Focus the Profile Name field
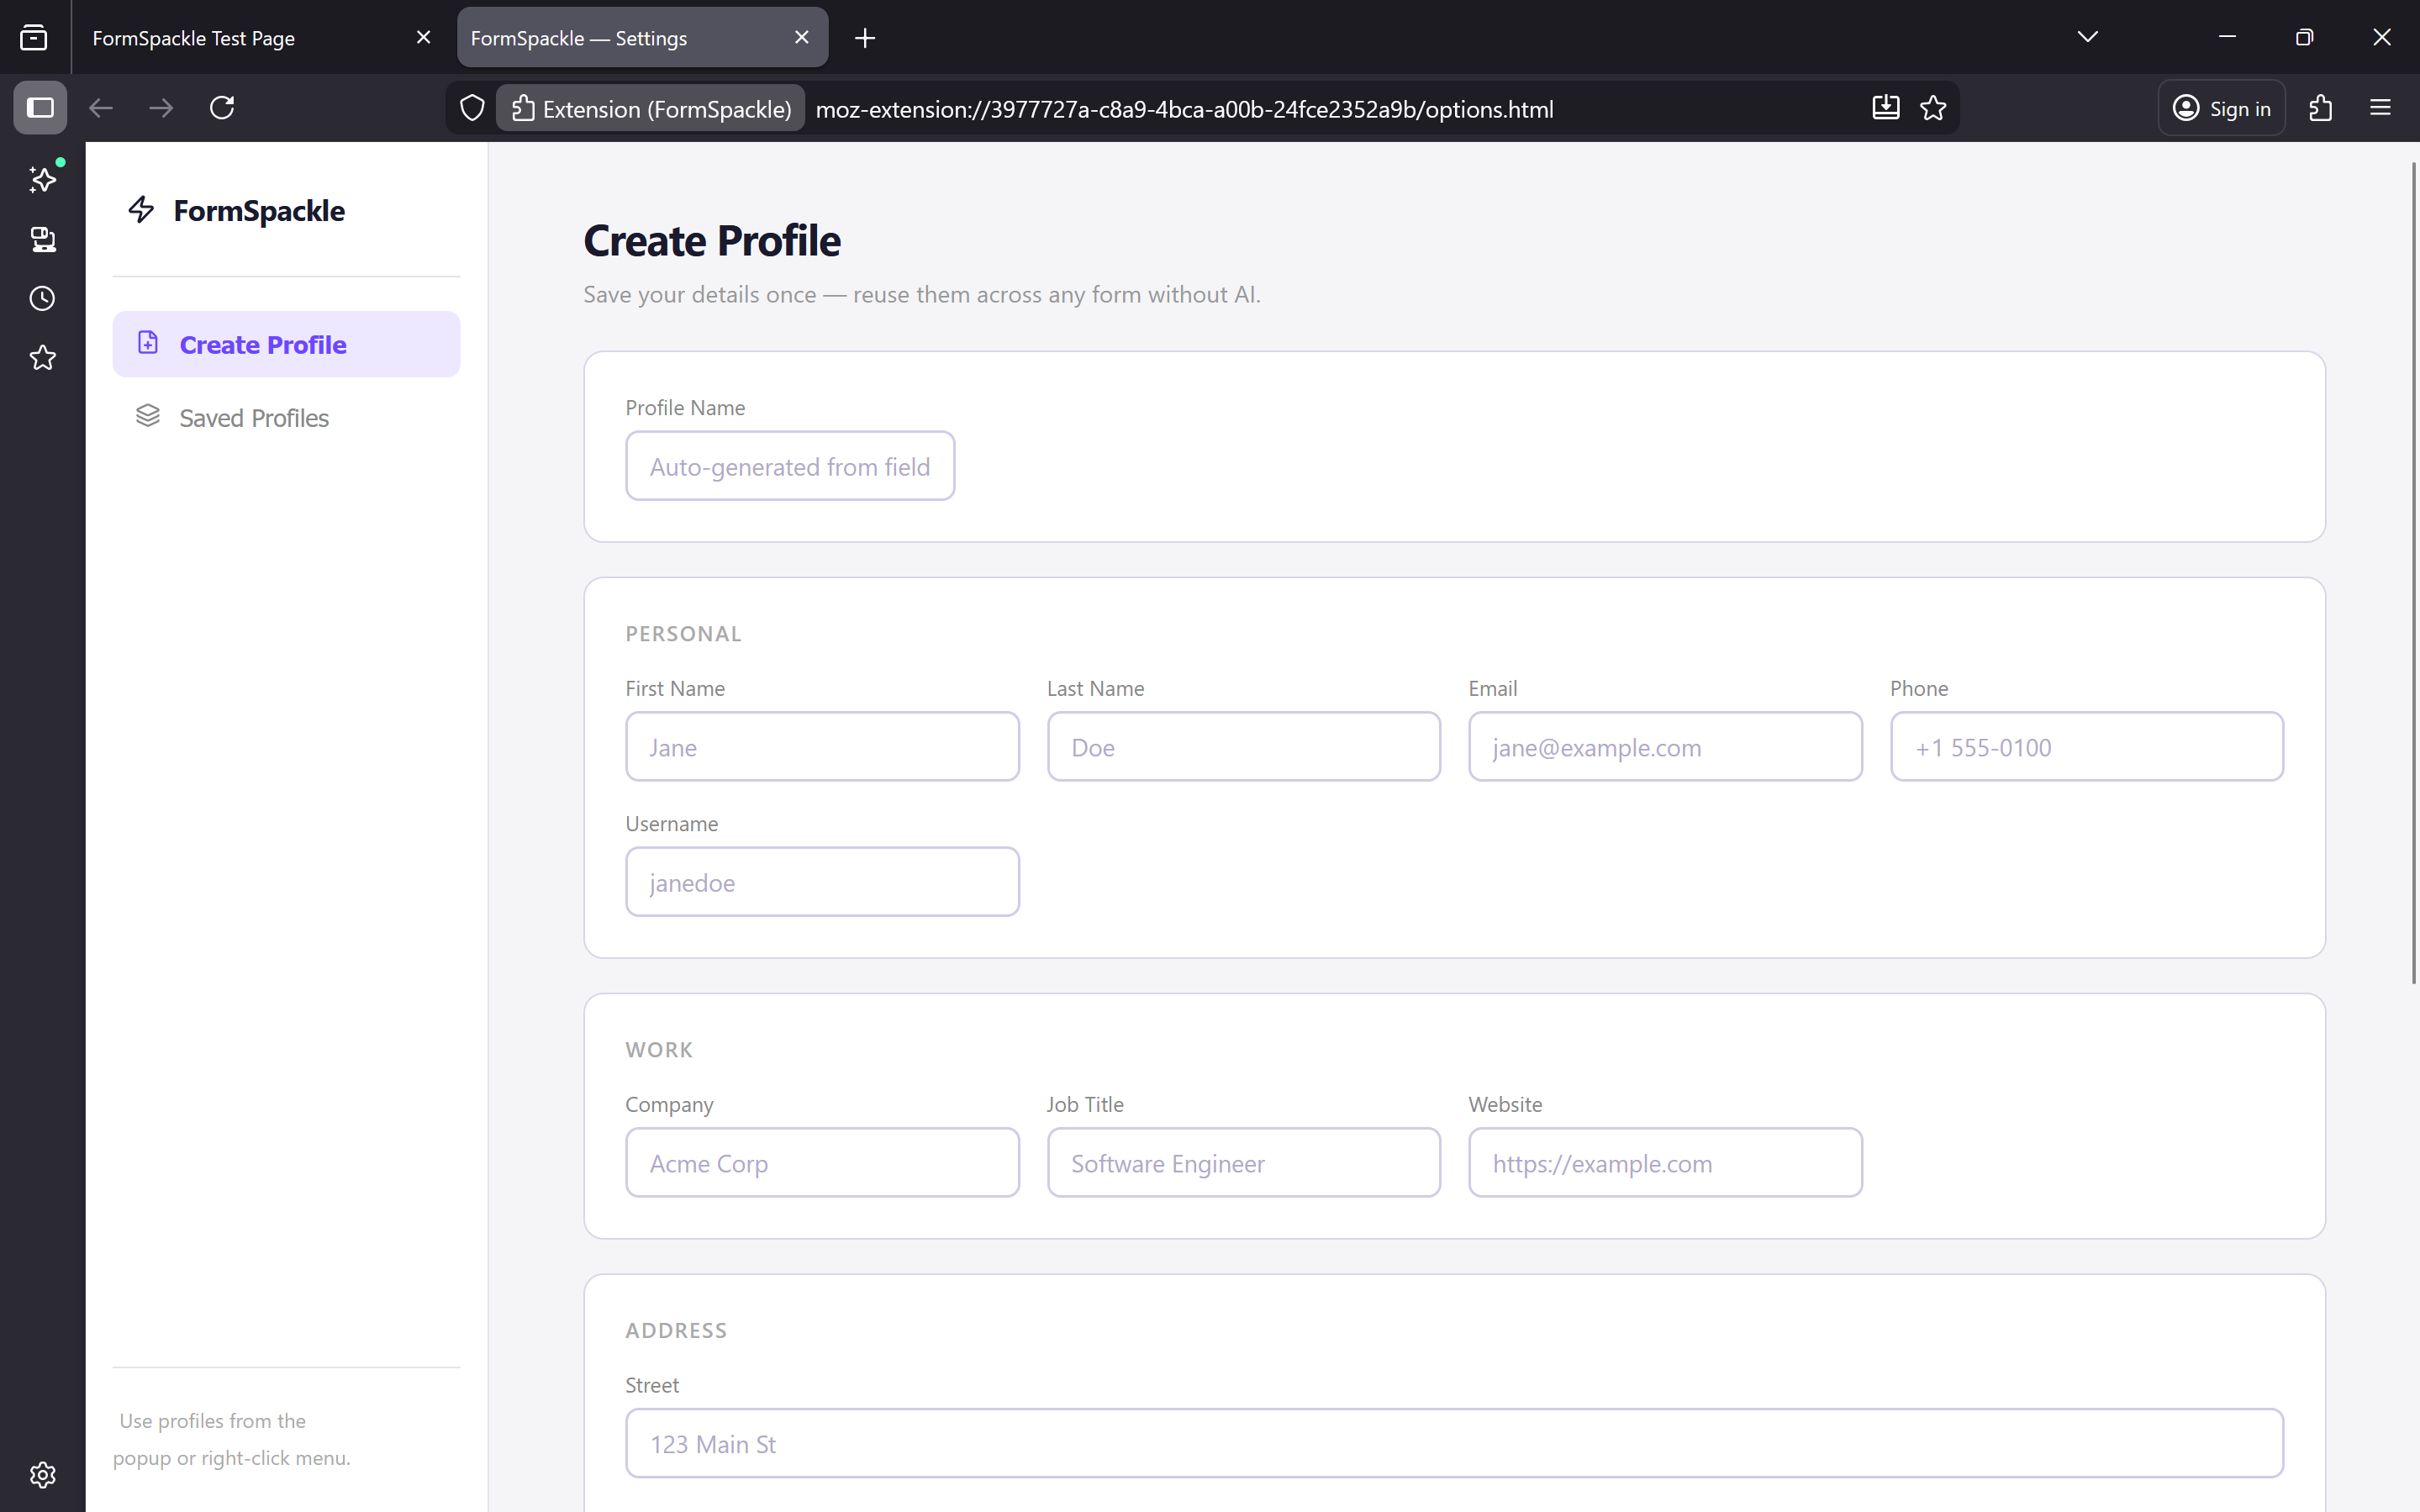Image resolution: width=2420 pixels, height=1512 pixels. 790,466
